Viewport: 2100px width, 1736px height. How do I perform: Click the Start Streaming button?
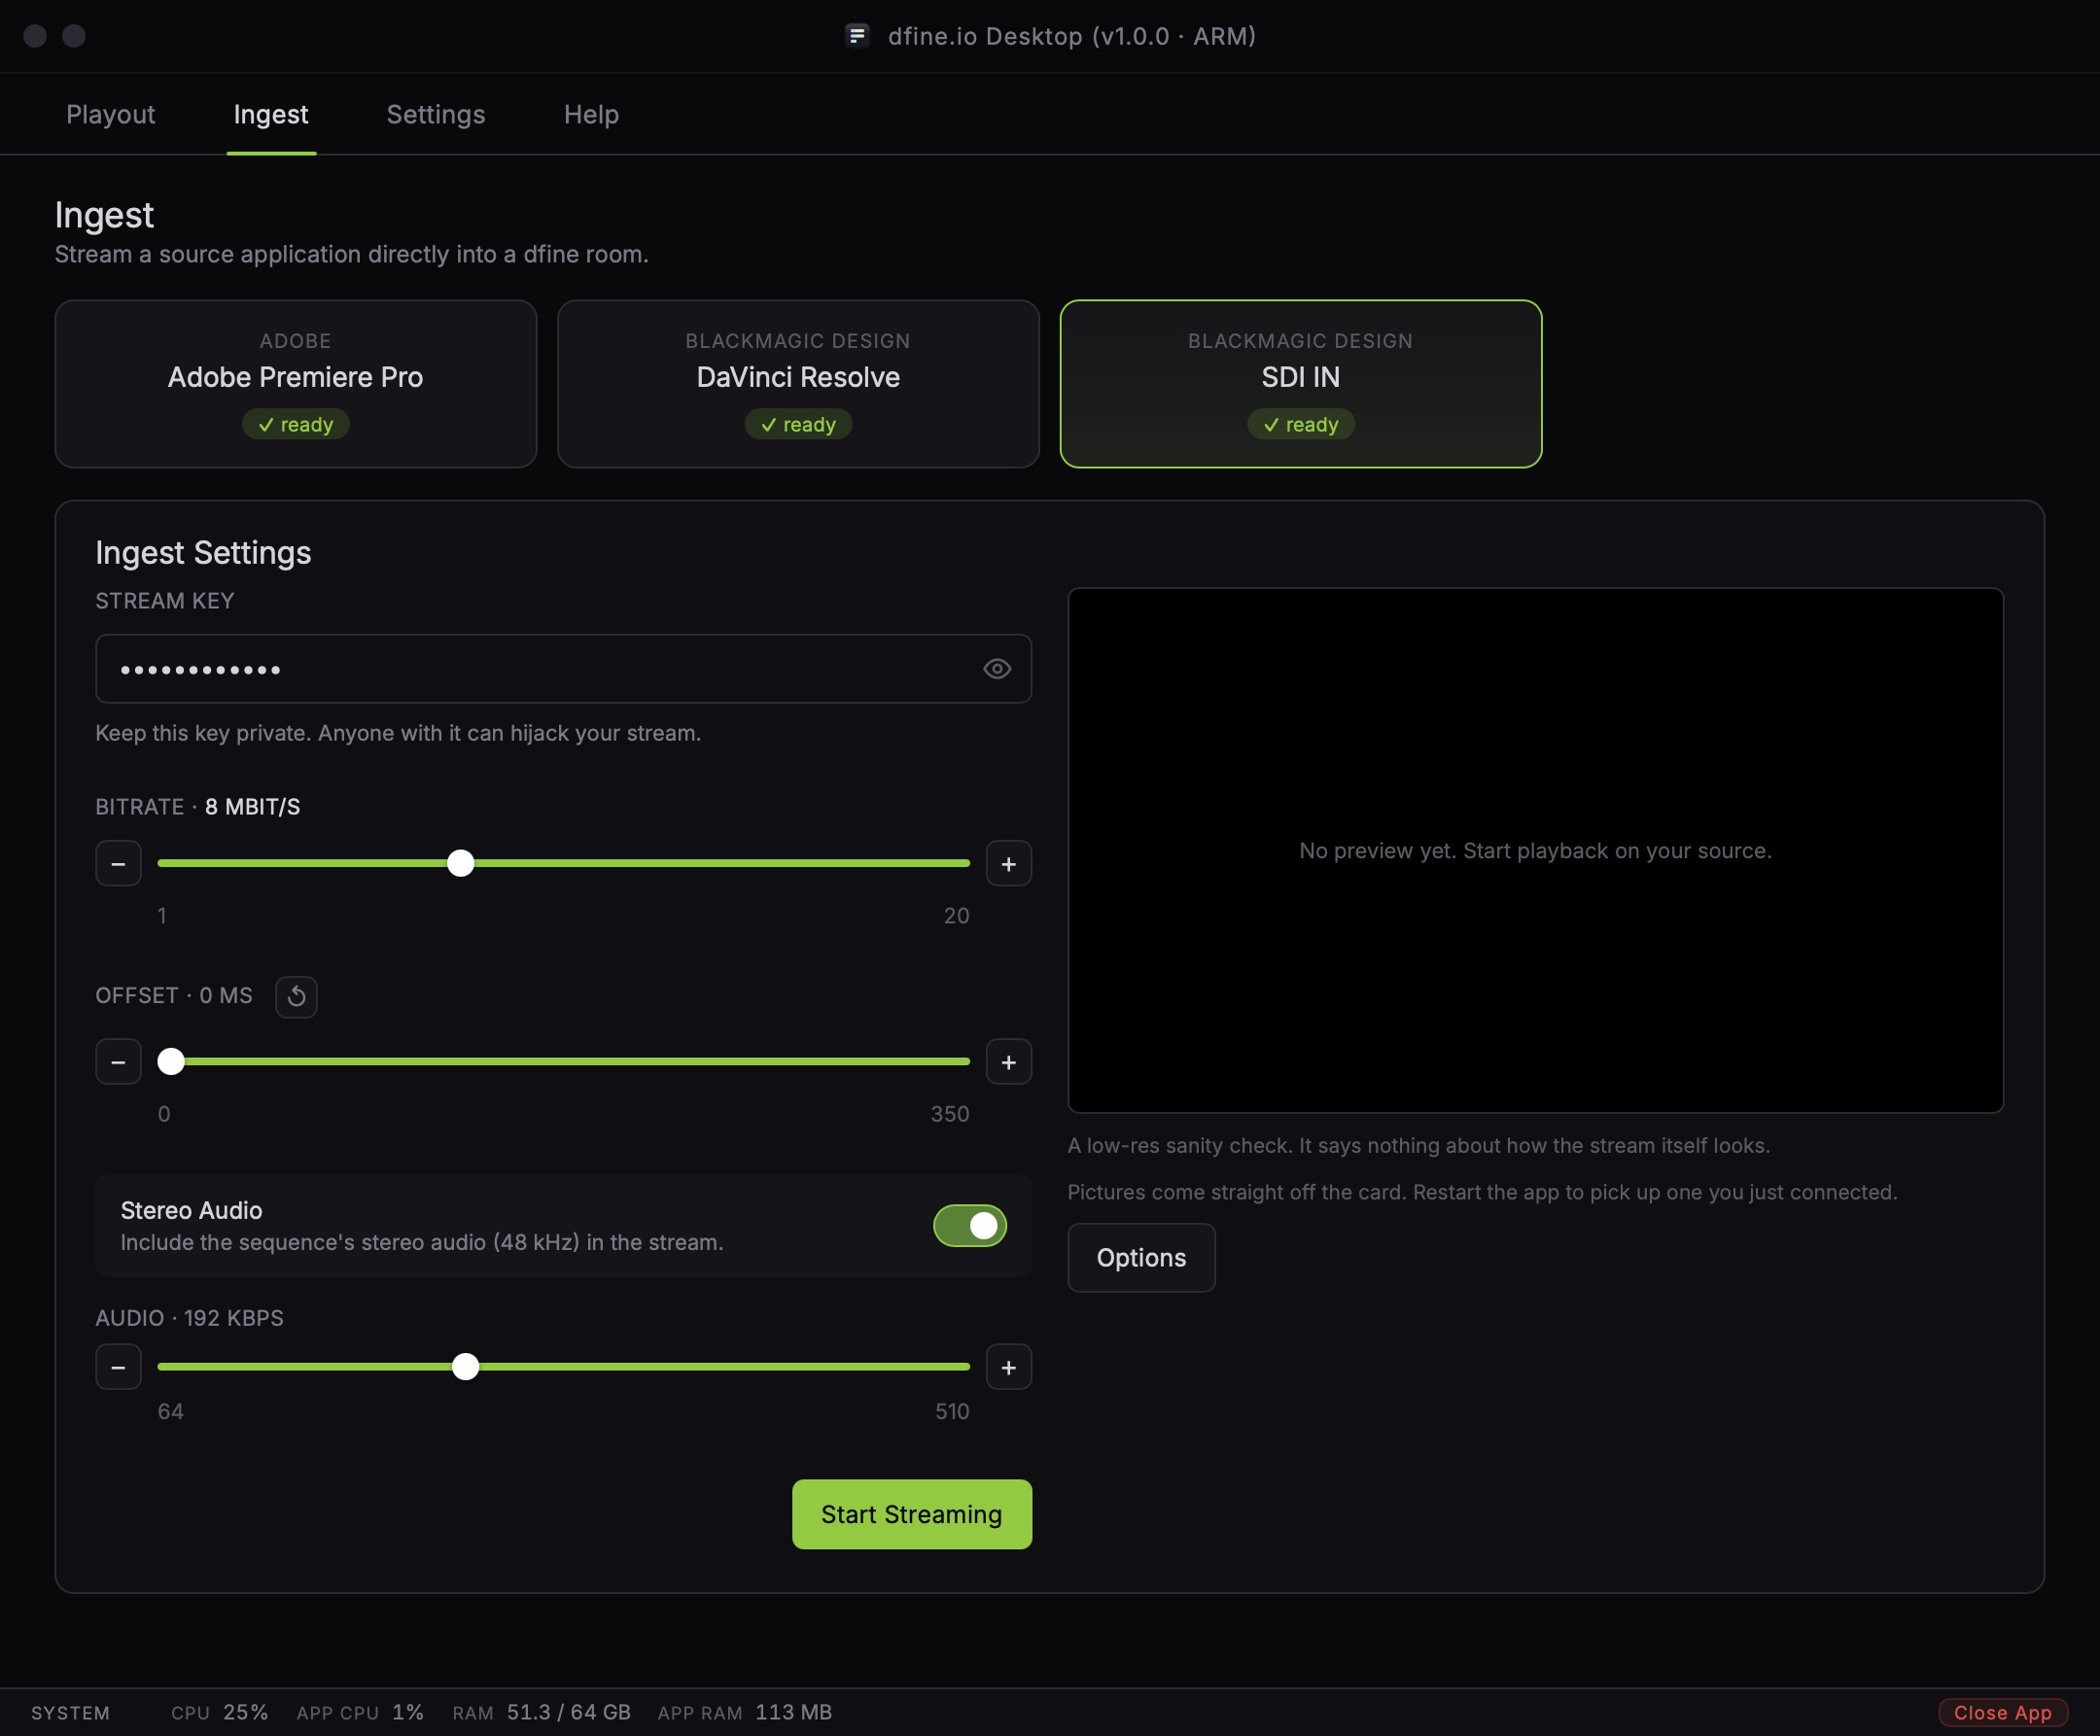point(911,1514)
